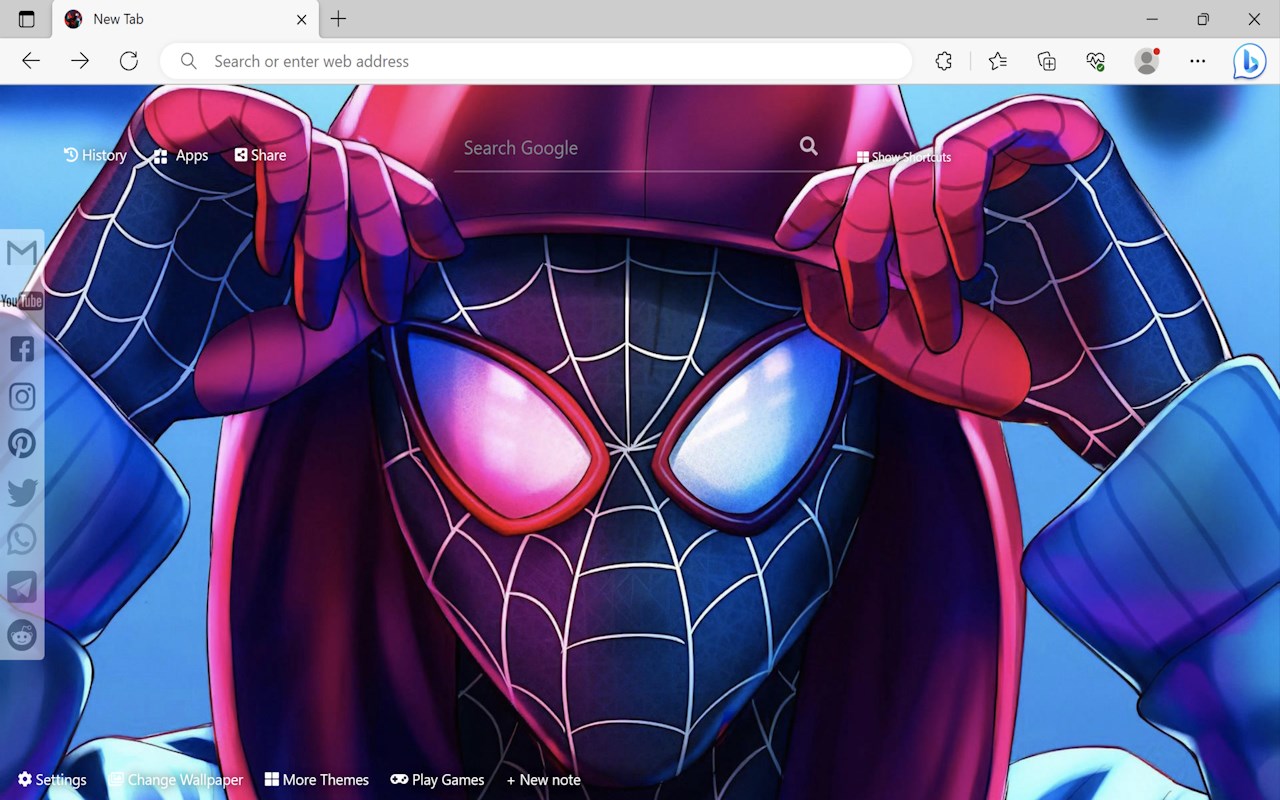Viewport: 1280px width, 800px height.
Task: Open Telegram sidebar shortcut
Action: pos(22,587)
